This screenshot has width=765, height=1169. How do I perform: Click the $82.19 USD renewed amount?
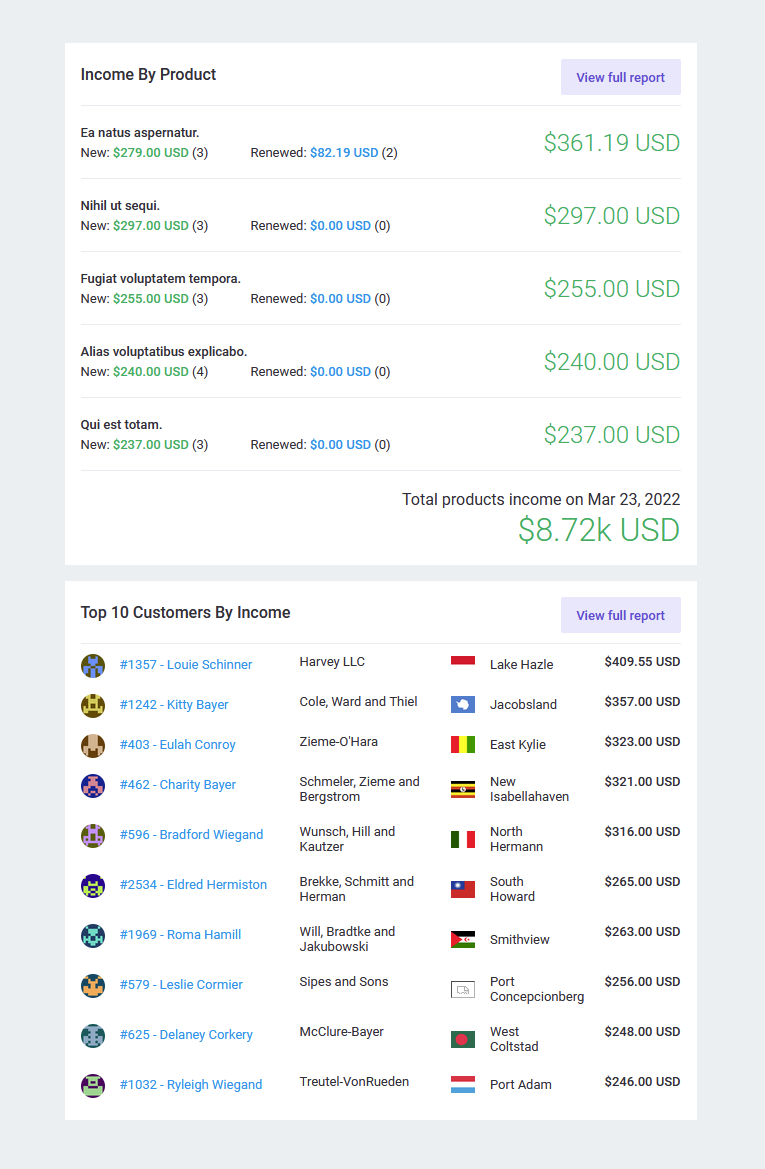(x=344, y=153)
